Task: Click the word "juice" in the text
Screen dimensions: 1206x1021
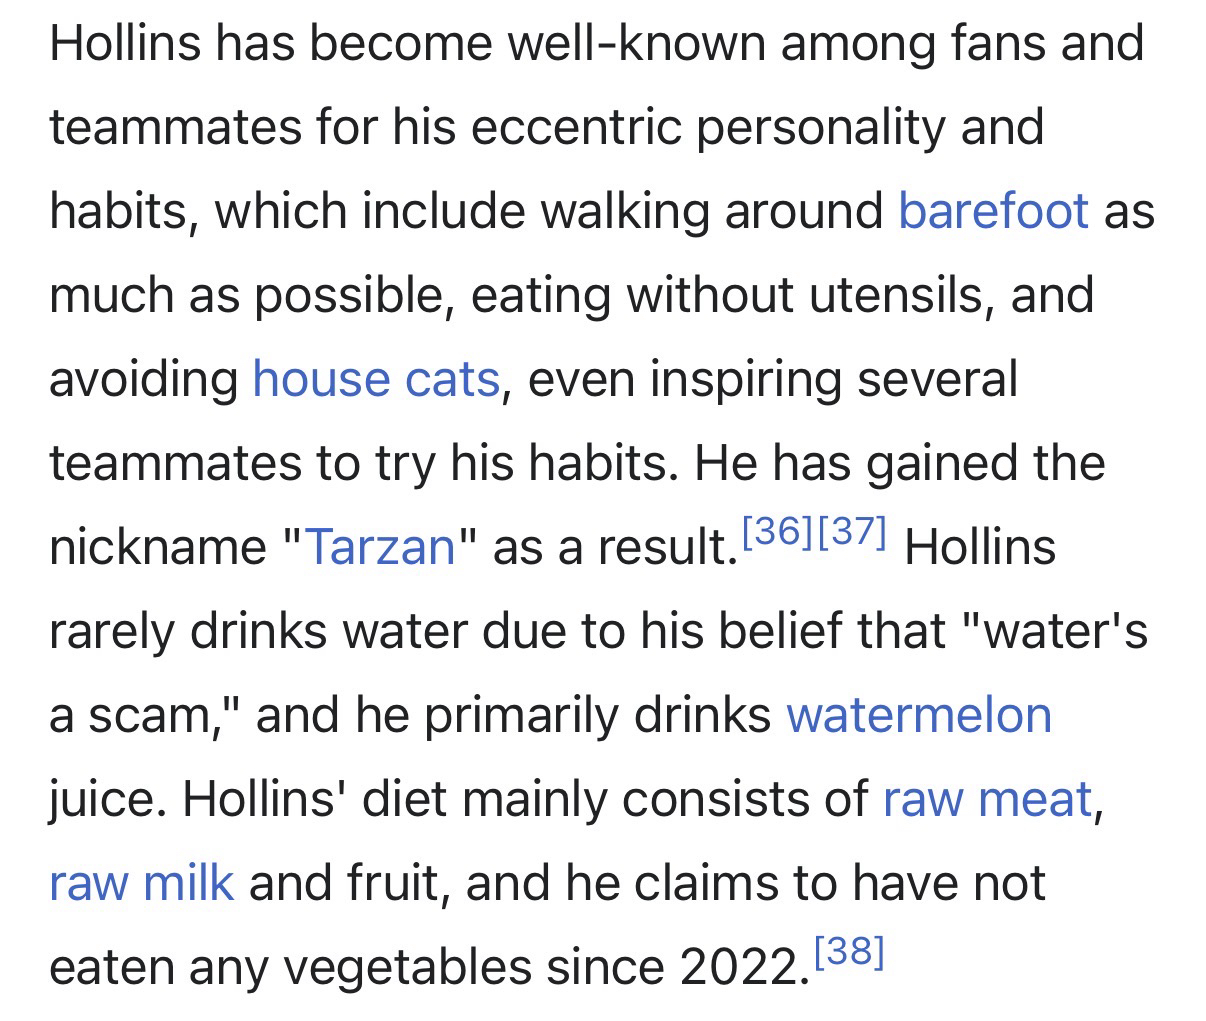Action: point(106,799)
